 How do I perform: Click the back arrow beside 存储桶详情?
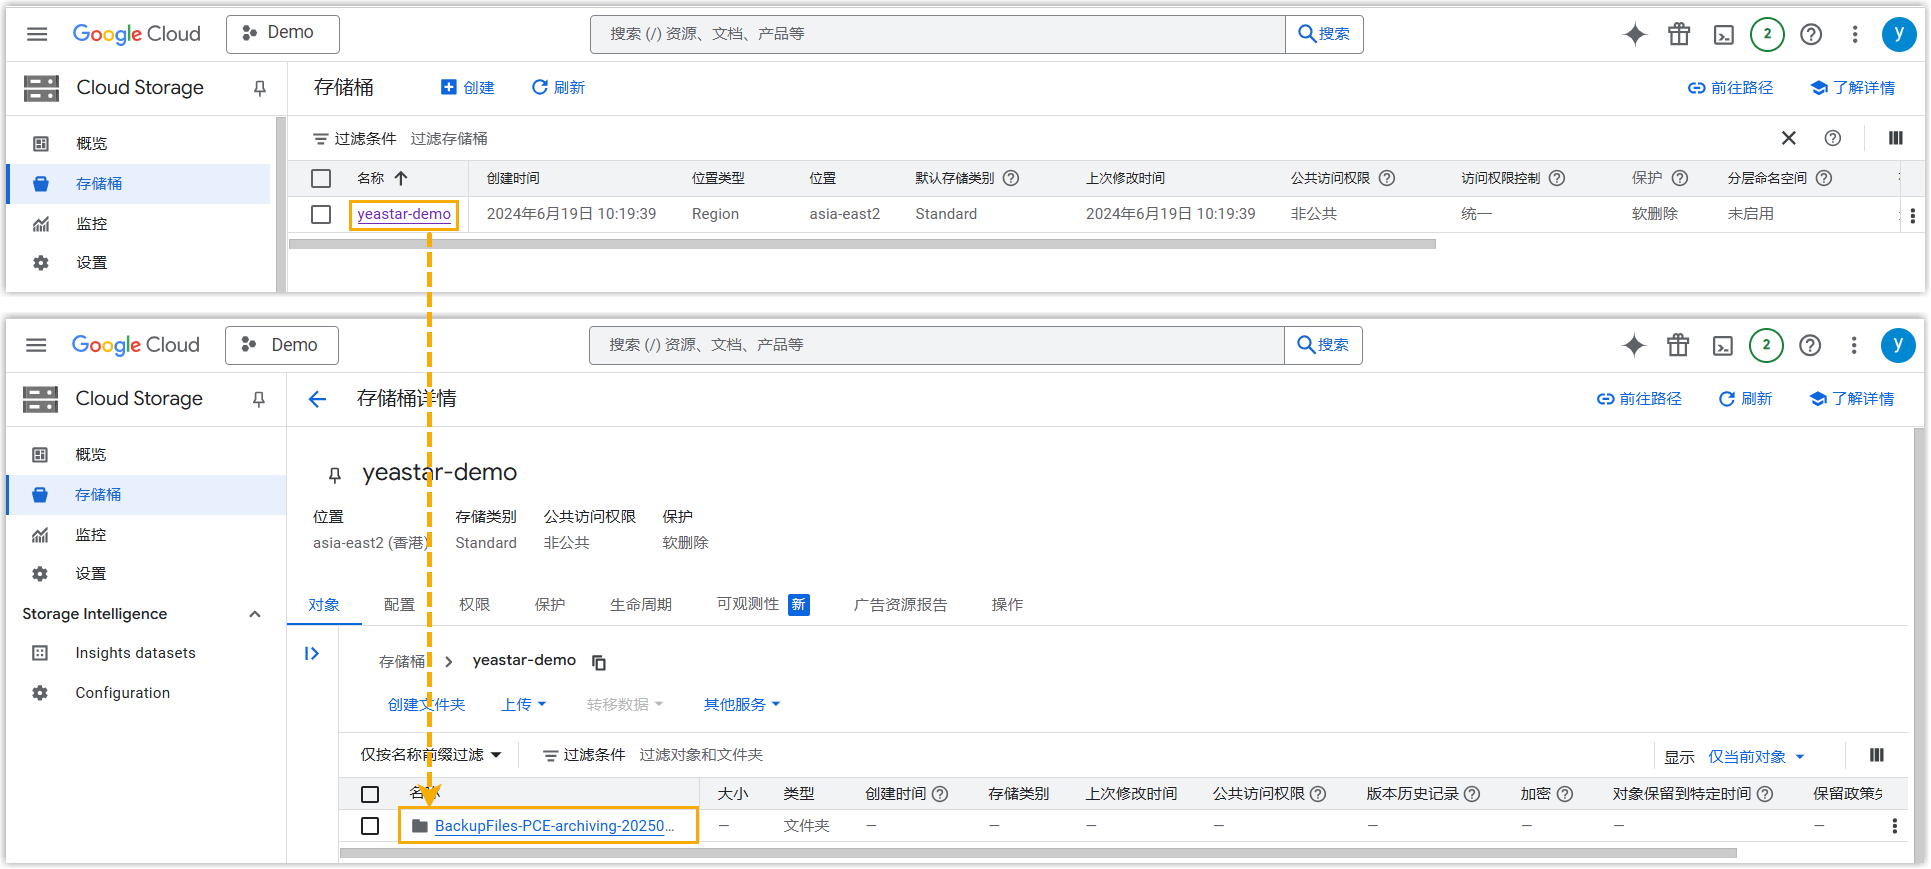317,400
